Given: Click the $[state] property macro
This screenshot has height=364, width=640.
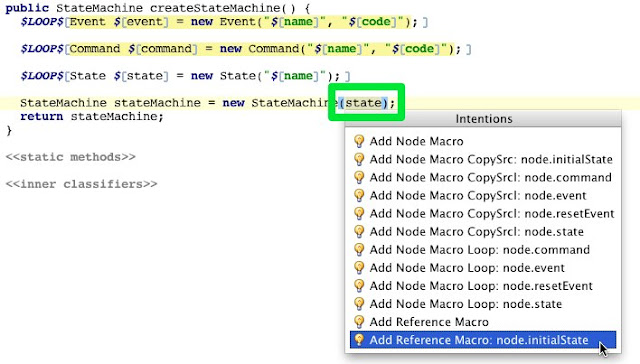Looking at the screenshot, I should pos(141,76).
